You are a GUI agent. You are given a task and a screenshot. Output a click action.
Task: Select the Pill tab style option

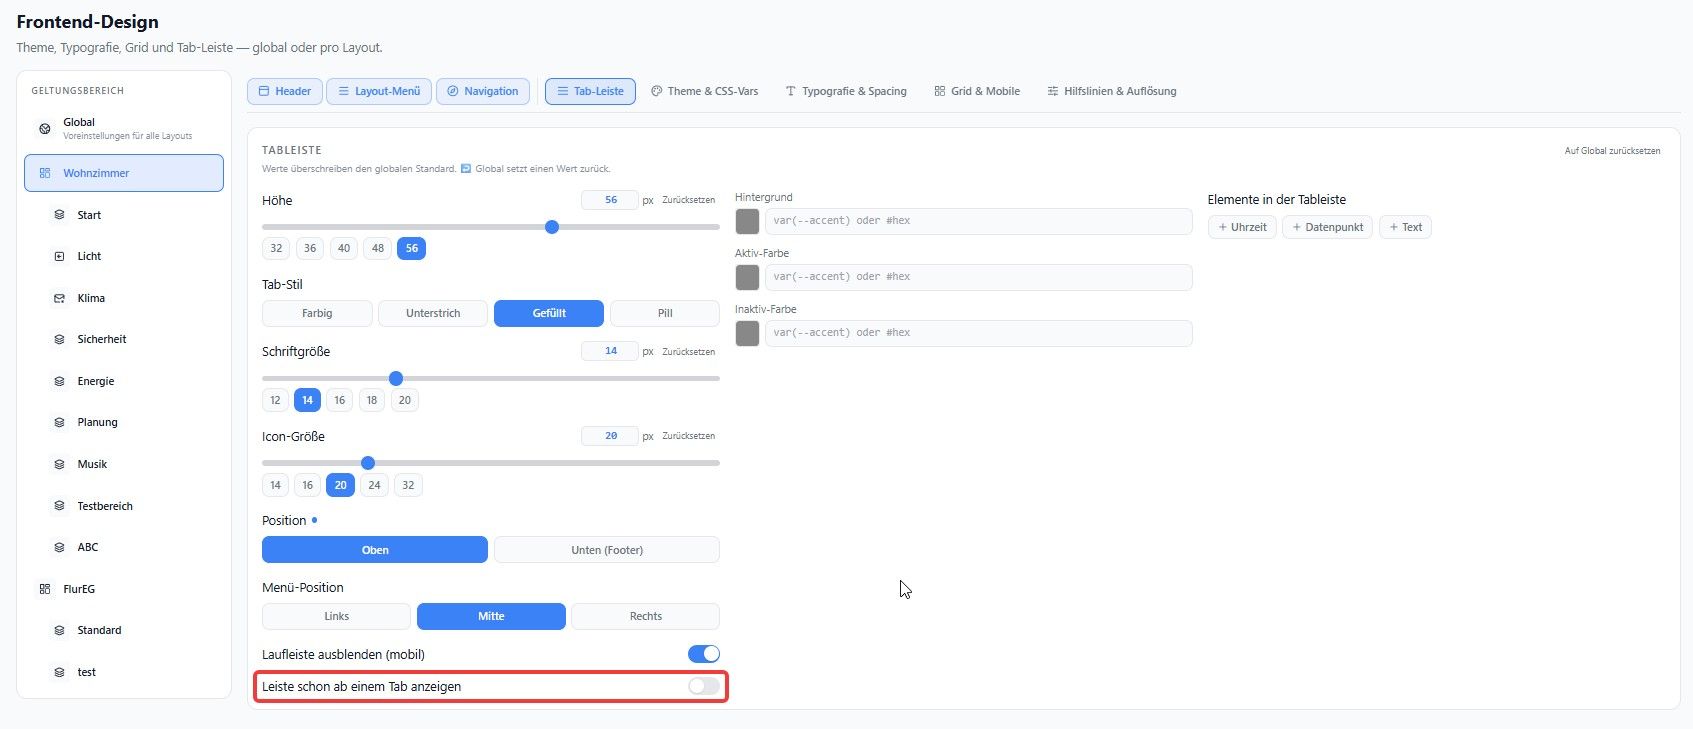coord(665,313)
